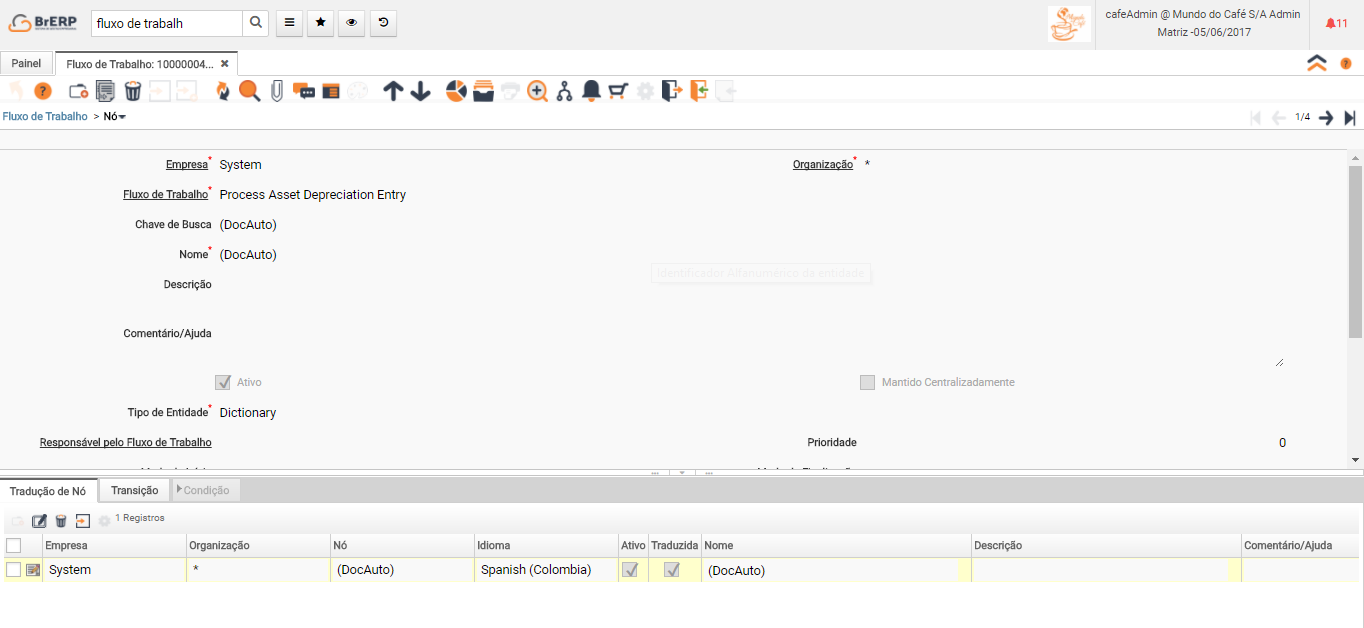Edit record icon in Tradução de Nó toolbar

click(40, 521)
